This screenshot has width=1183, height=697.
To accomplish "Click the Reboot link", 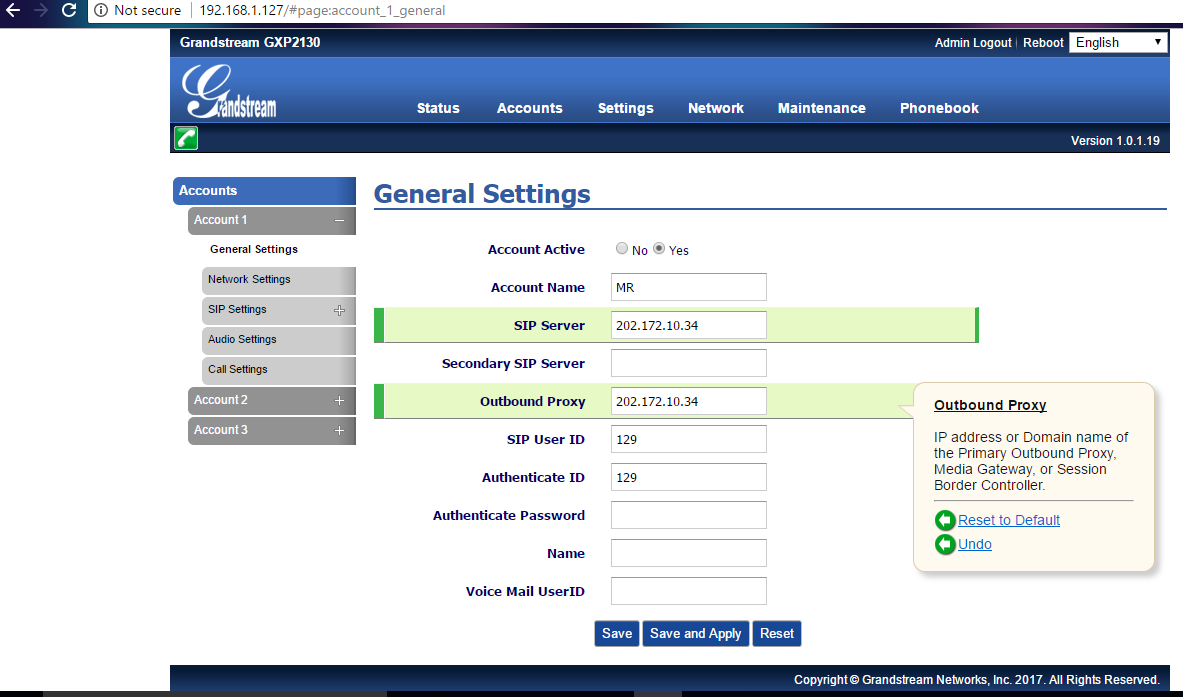I will coord(1043,42).
